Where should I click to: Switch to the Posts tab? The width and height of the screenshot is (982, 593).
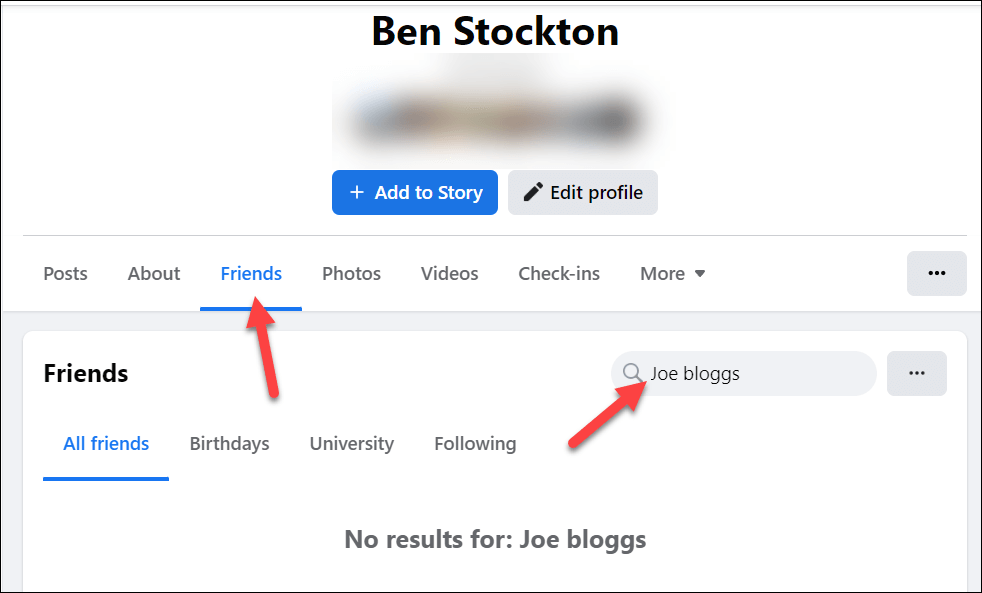tap(65, 273)
